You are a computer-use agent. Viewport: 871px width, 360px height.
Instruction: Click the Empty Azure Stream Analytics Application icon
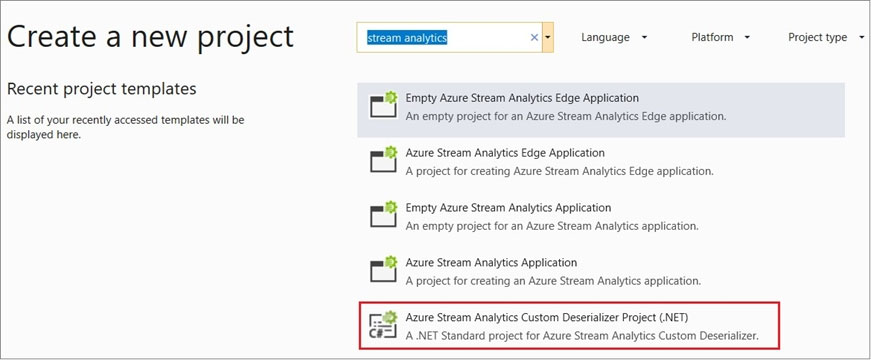coord(384,214)
